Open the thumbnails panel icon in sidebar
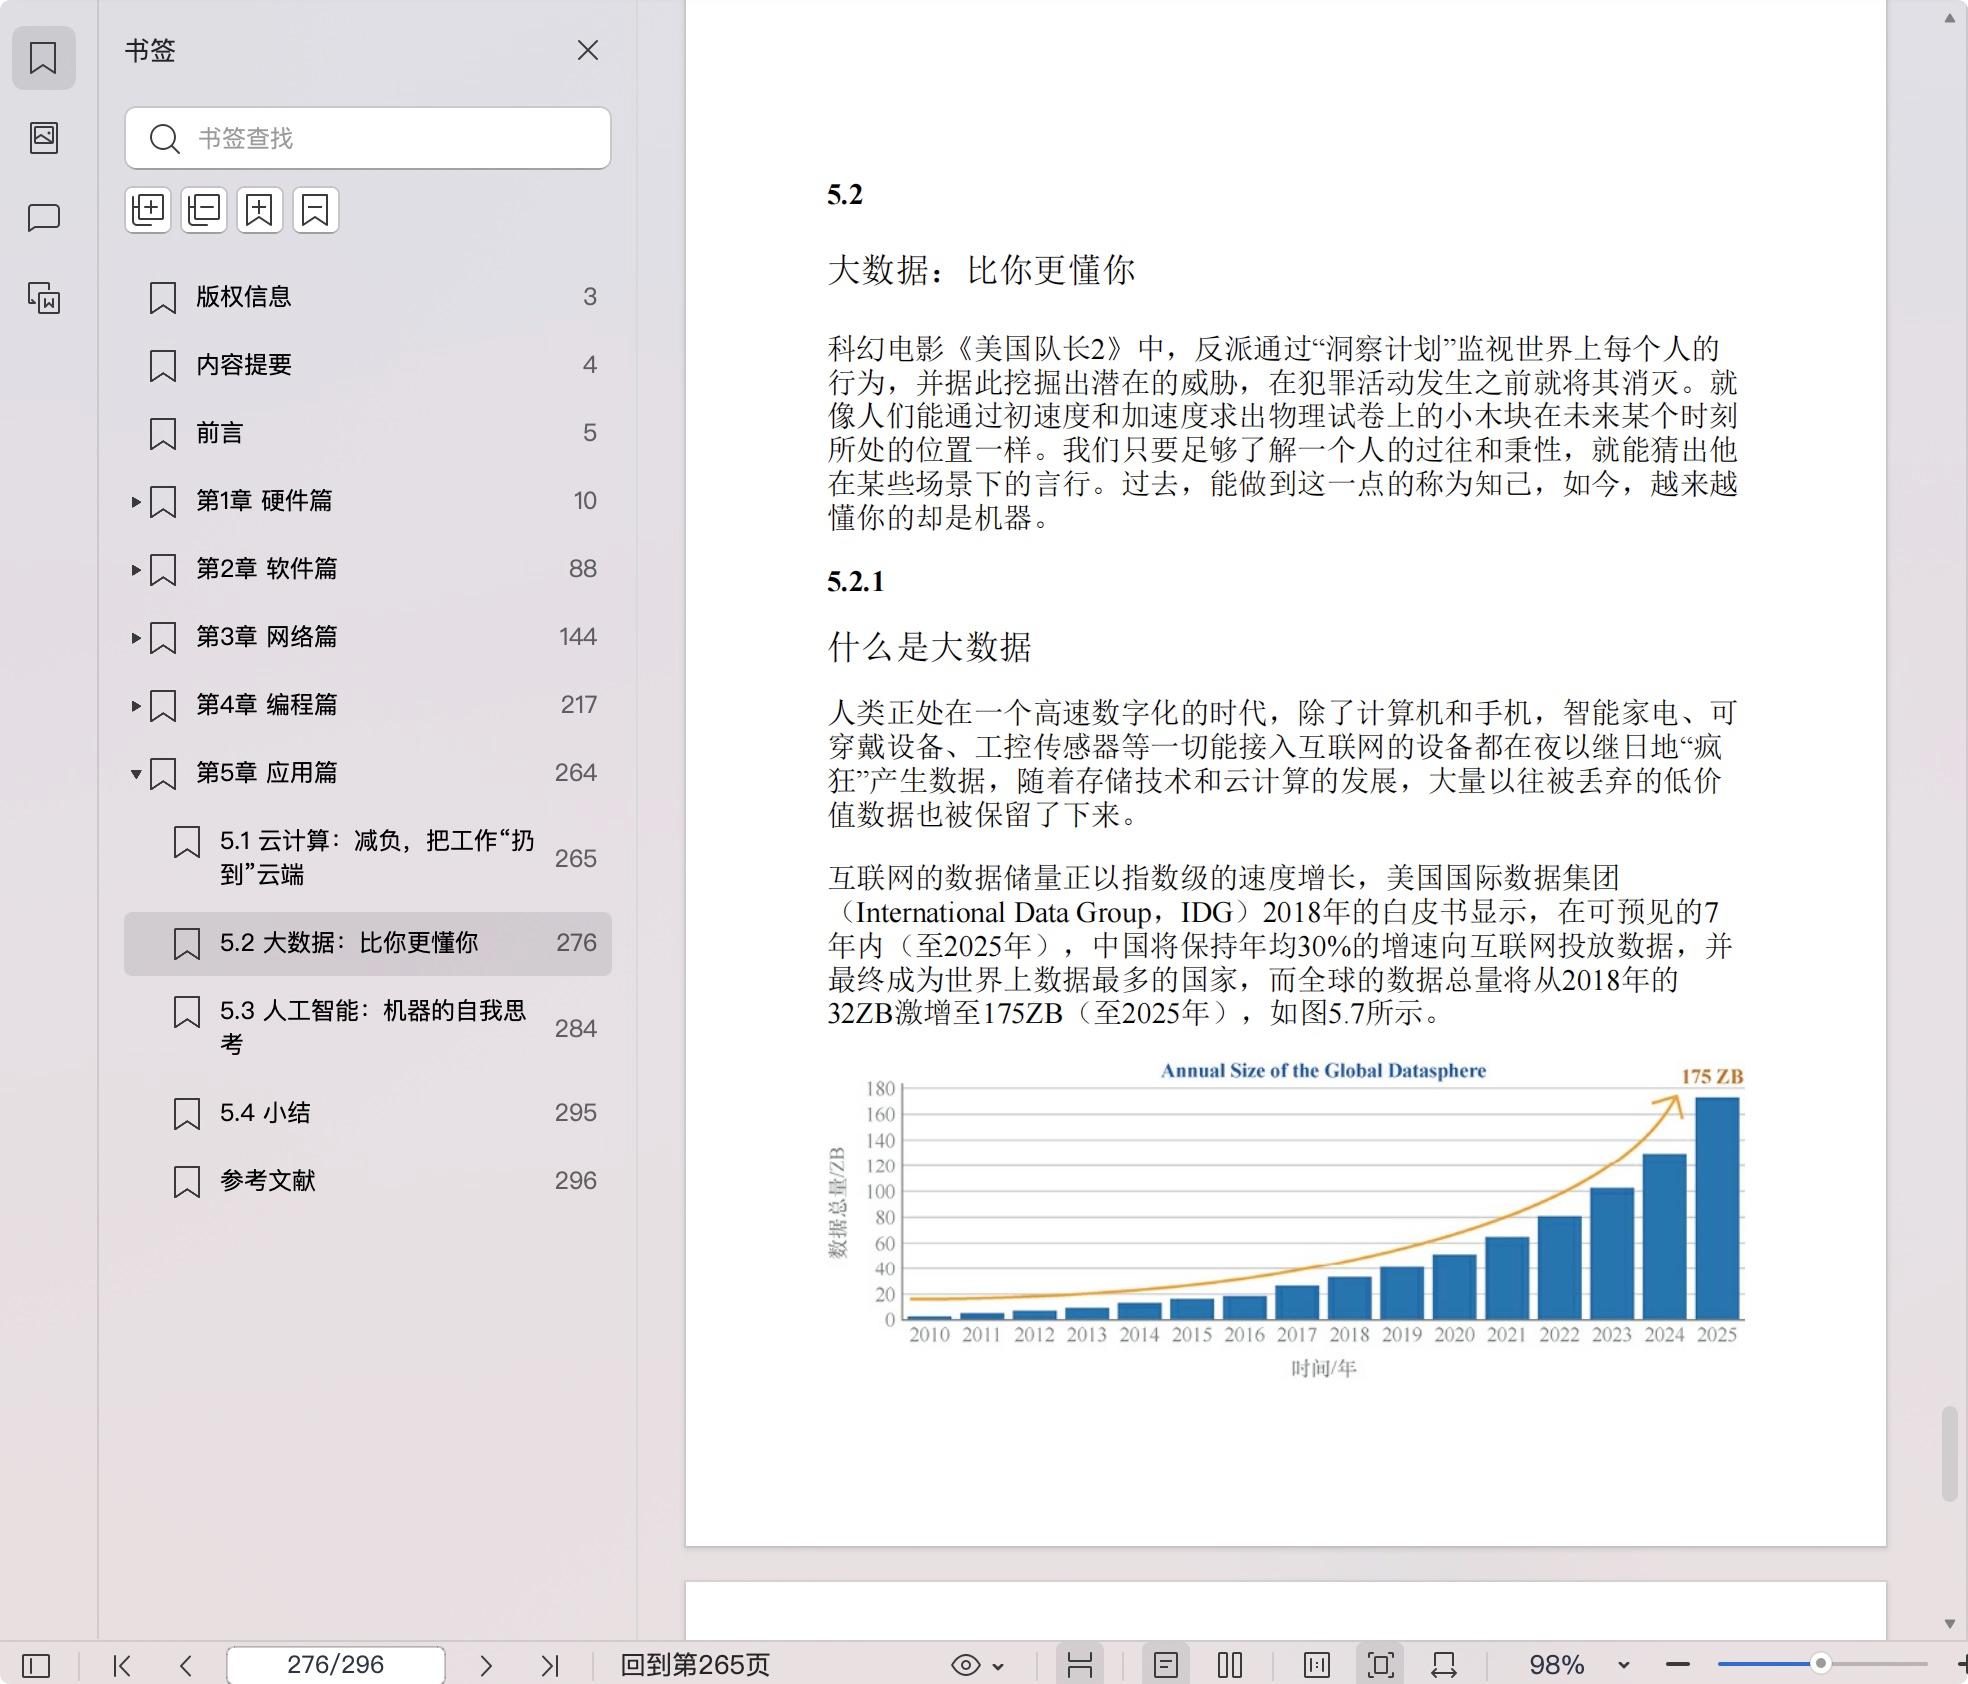The image size is (1968, 1684). 43,137
